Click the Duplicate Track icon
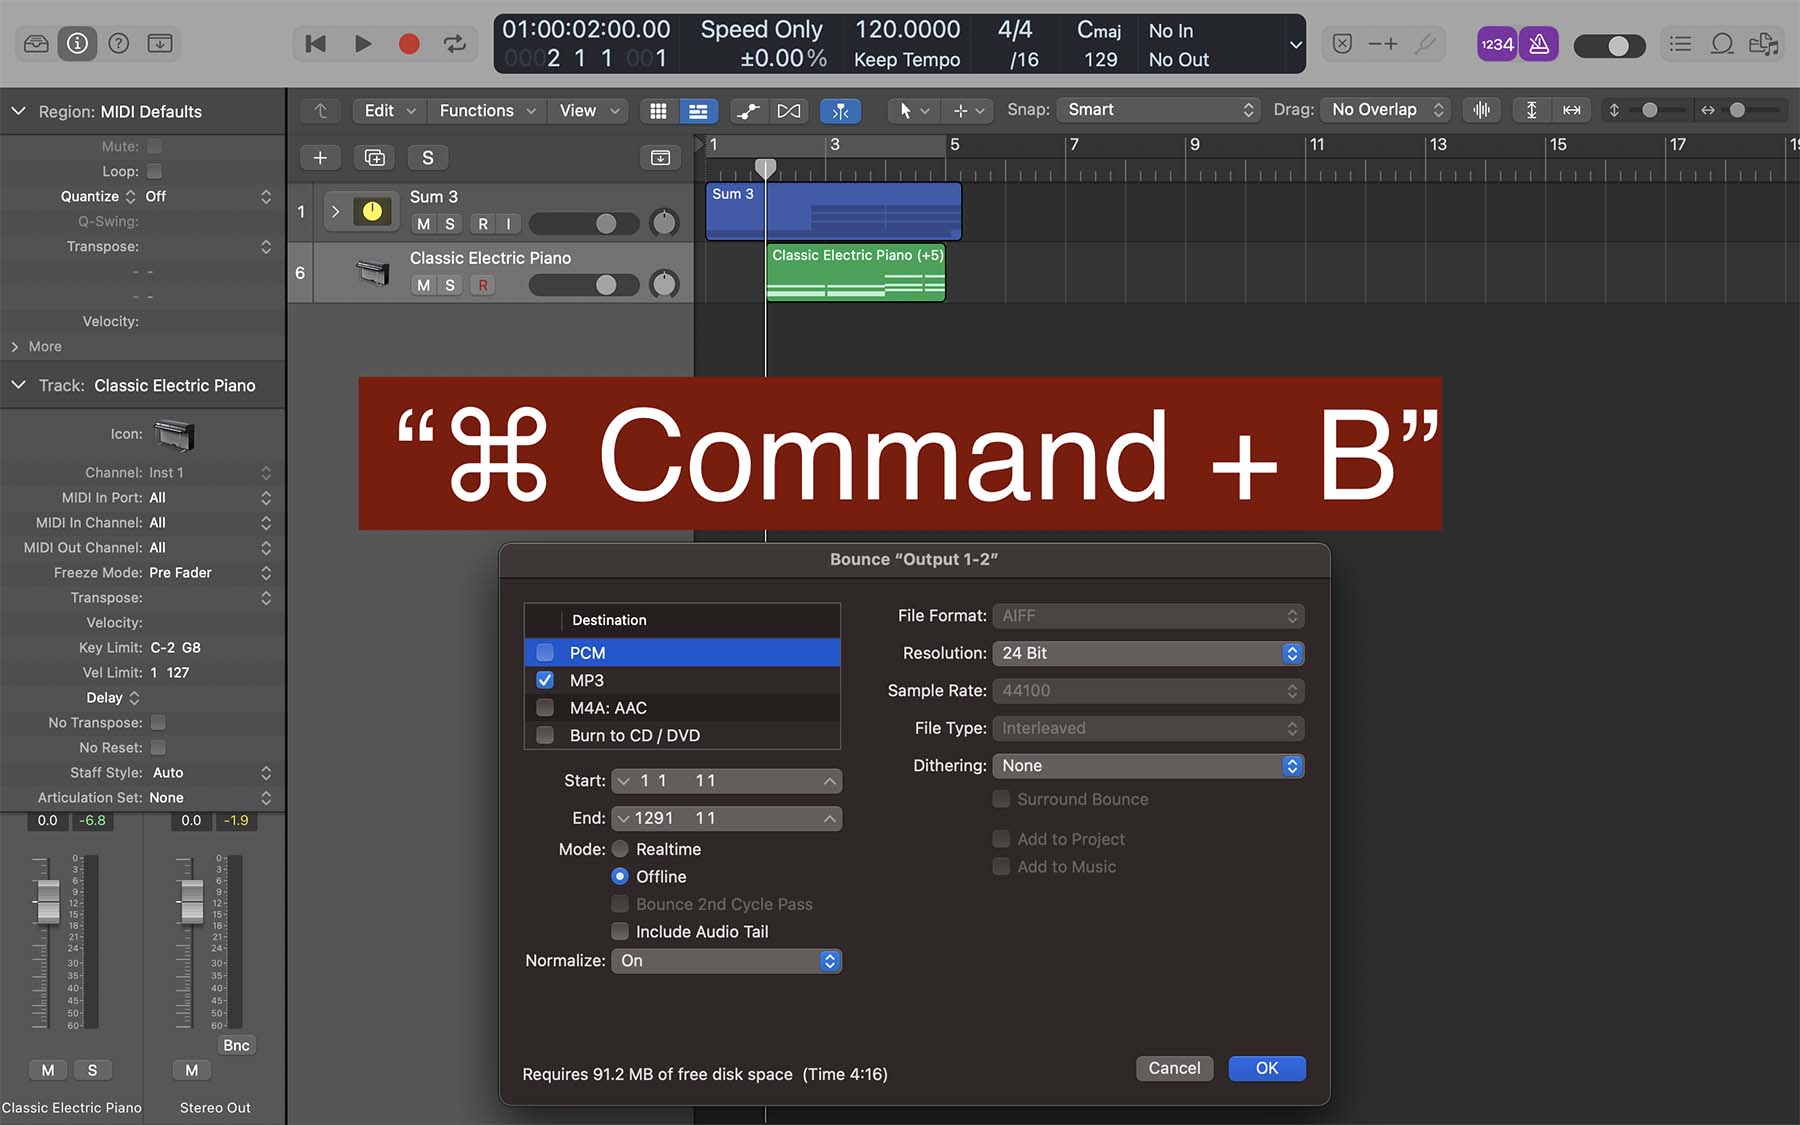Image resolution: width=1800 pixels, height=1125 pixels. point(374,158)
